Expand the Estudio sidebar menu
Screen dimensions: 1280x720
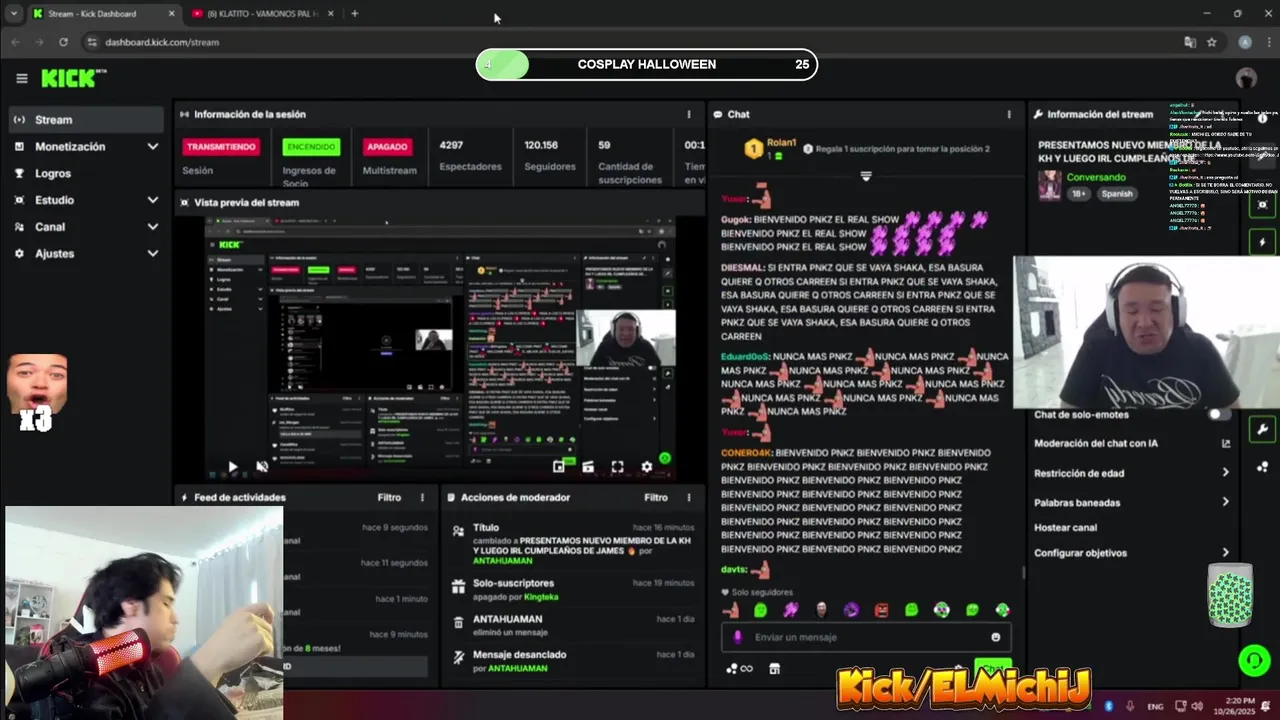(x=85, y=200)
